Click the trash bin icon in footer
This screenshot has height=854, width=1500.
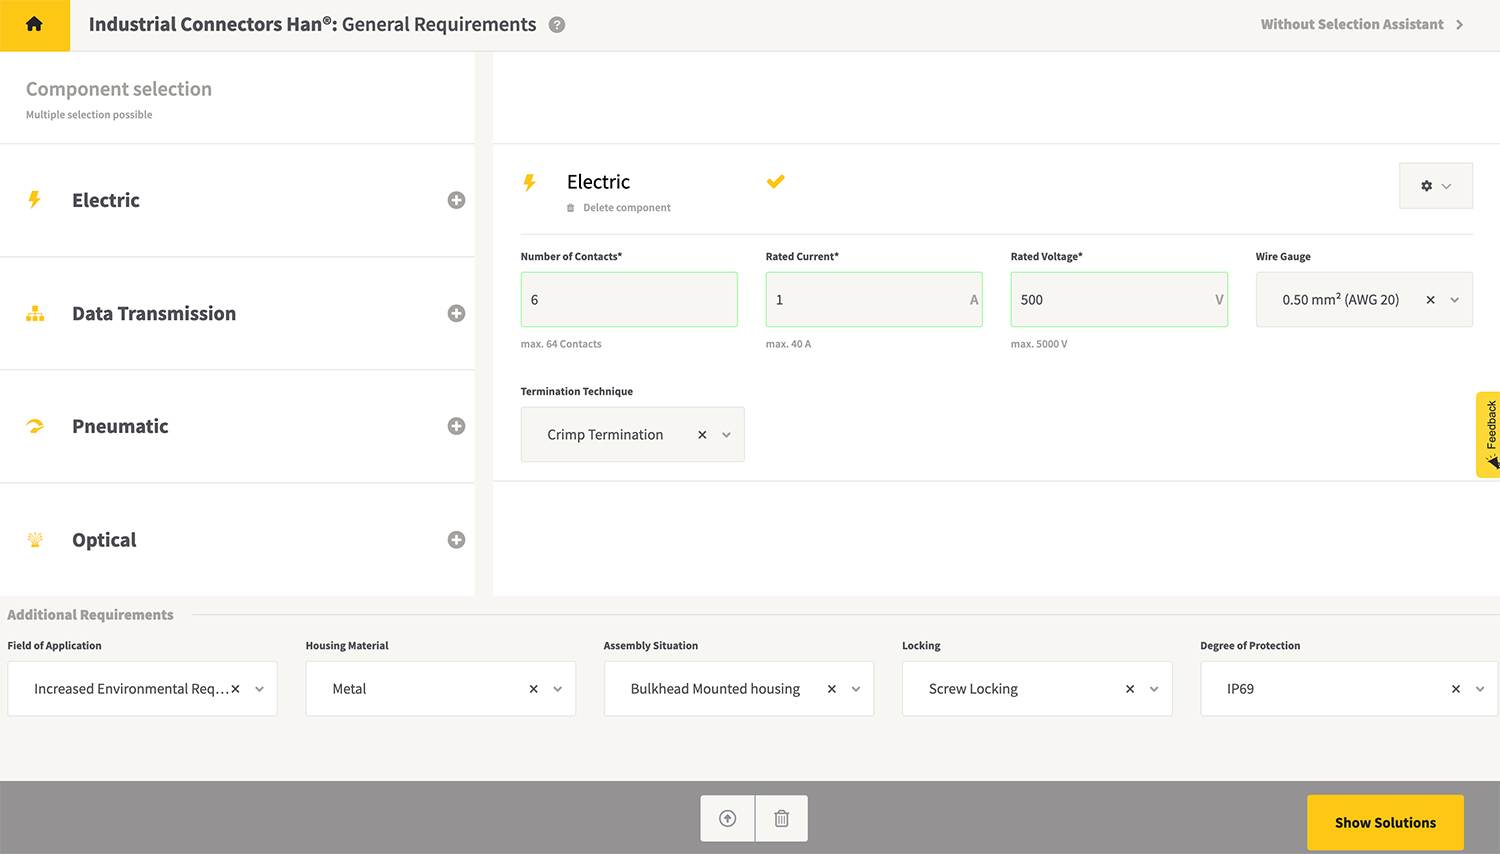tap(782, 819)
